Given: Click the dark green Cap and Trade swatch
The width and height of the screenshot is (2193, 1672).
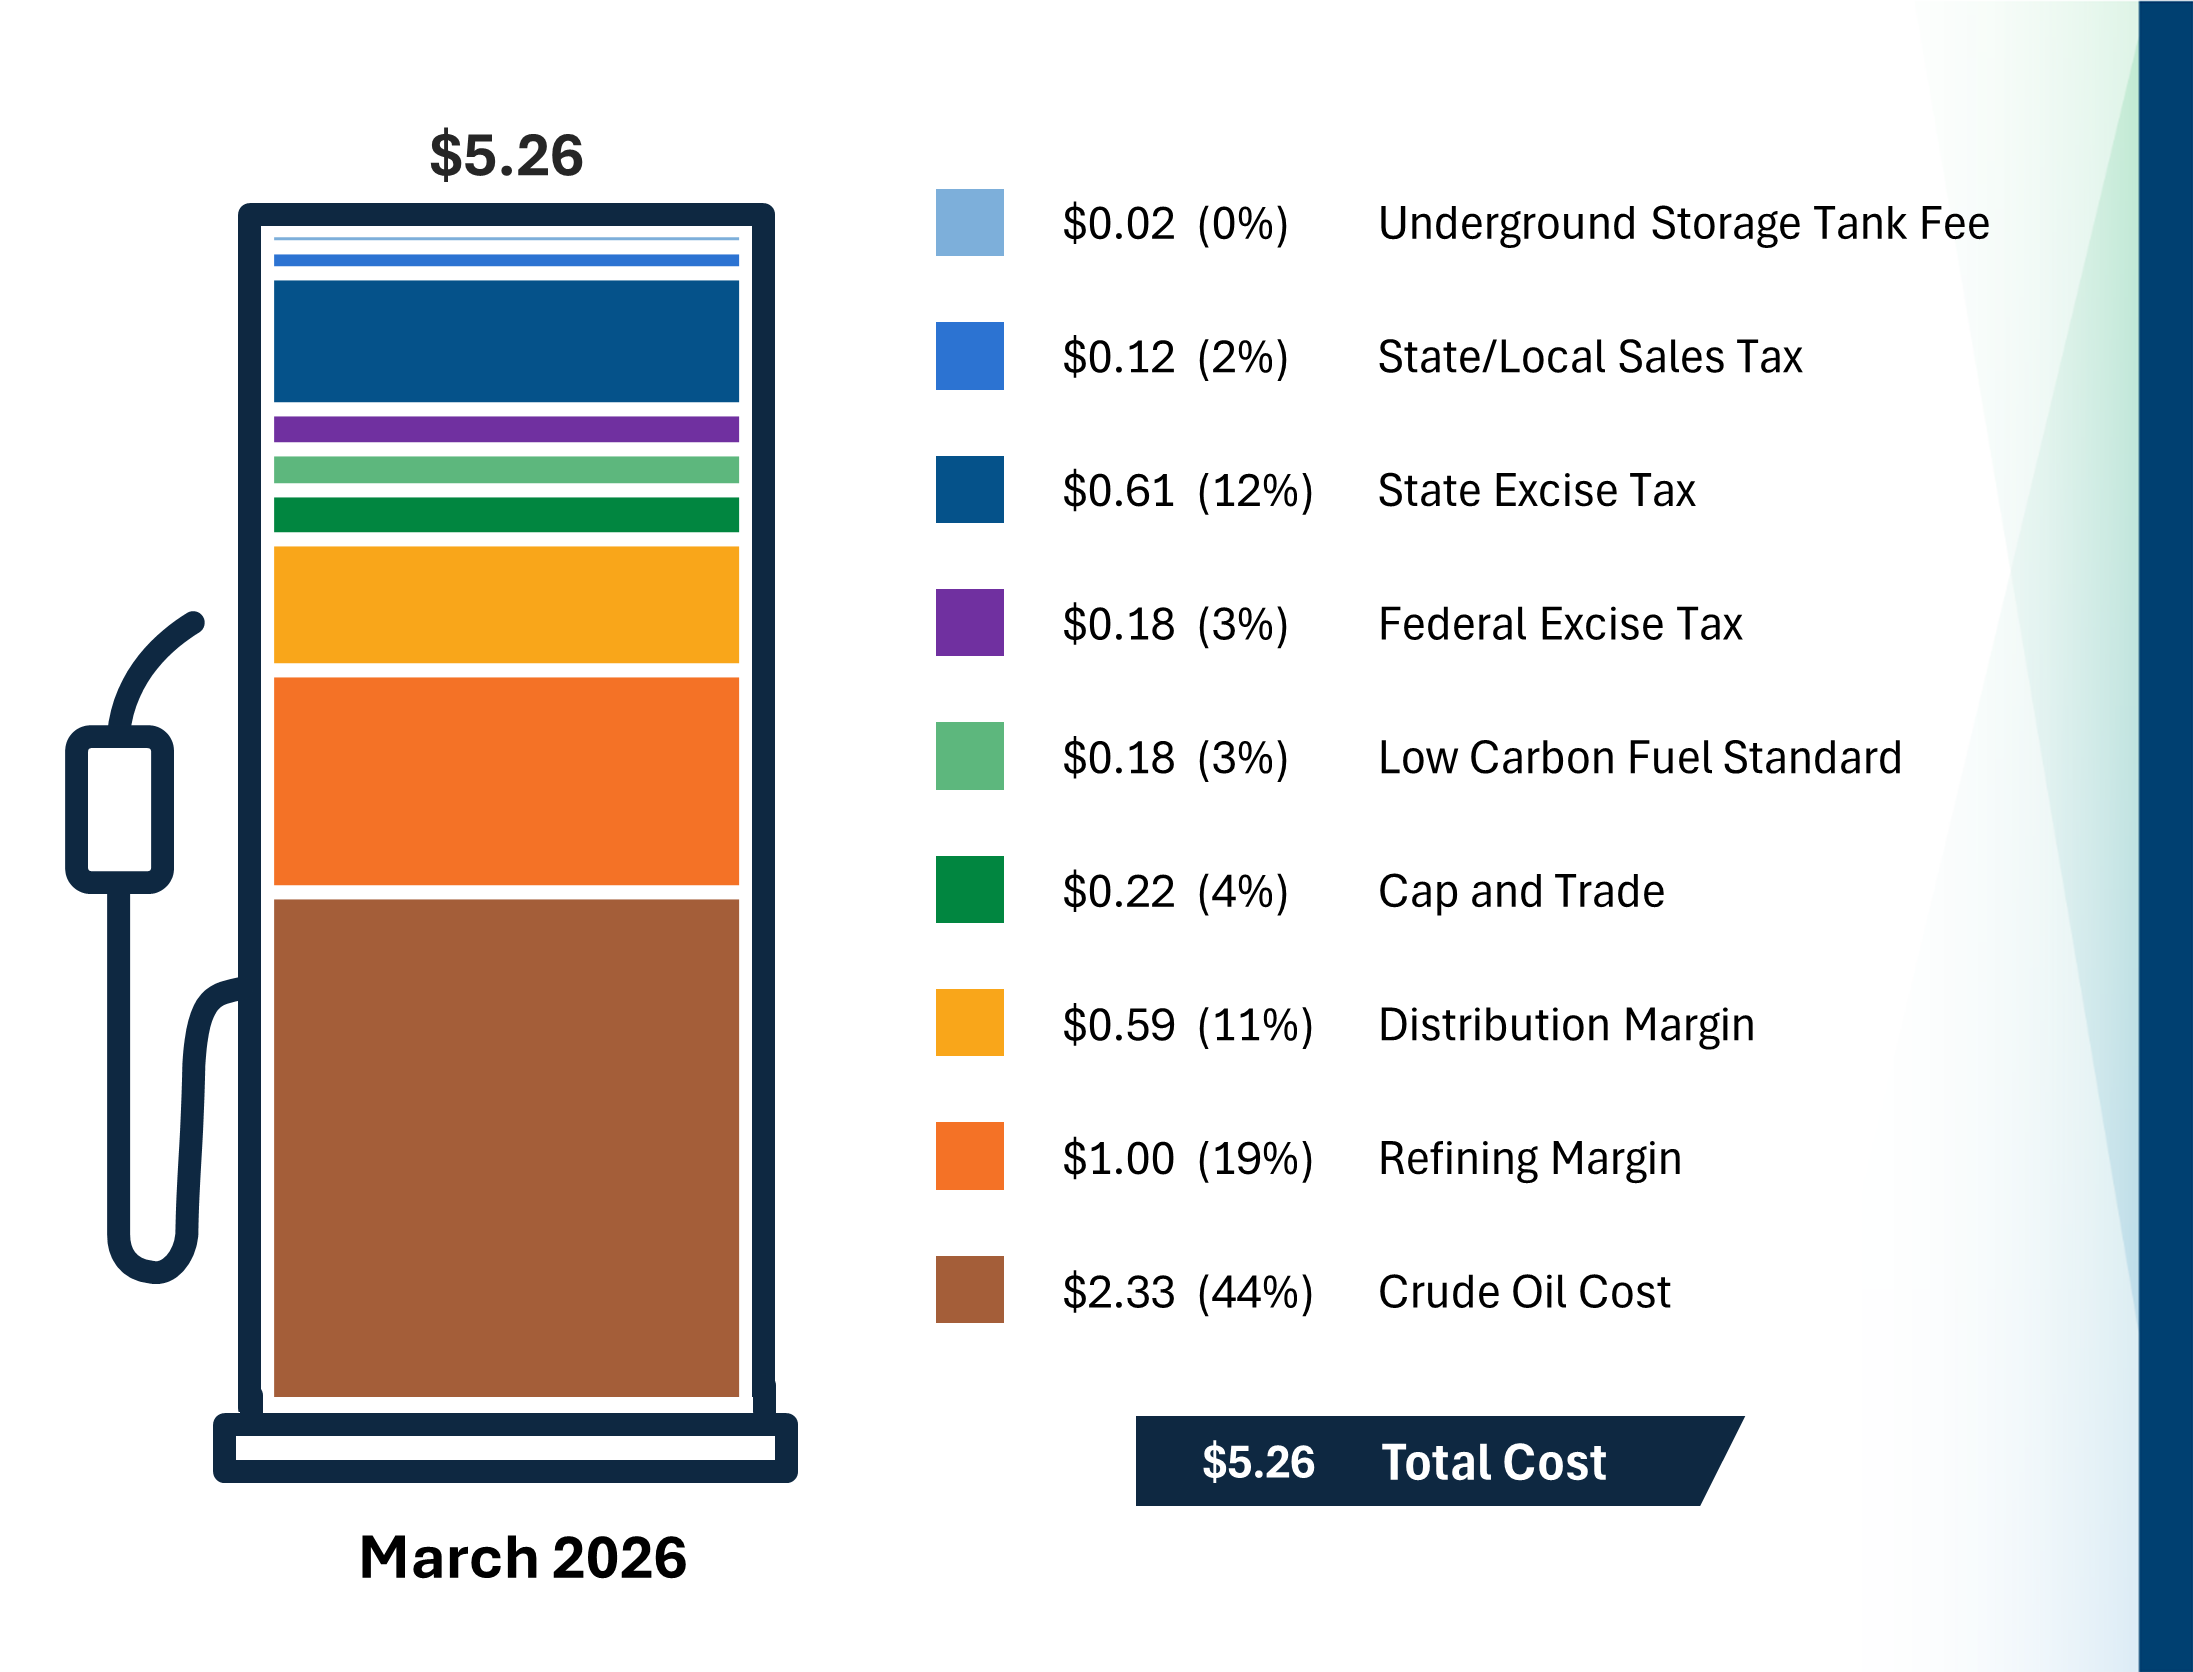Looking at the screenshot, I should [969, 889].
